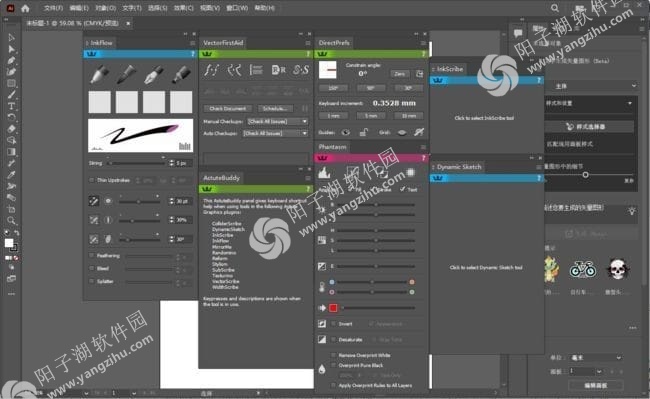Select the Direct Selection tool in toolbar
This screenshot has height=399, width=650.
tap(11, 49)
